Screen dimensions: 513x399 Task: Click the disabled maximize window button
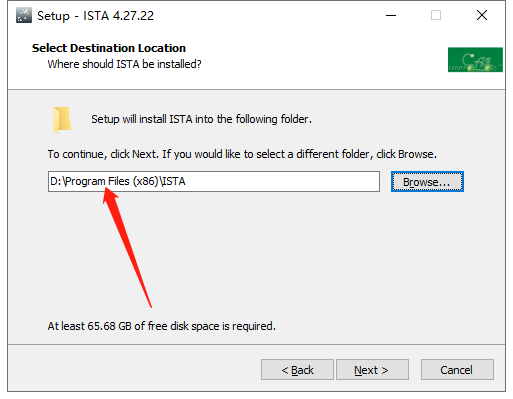point(436,15)
